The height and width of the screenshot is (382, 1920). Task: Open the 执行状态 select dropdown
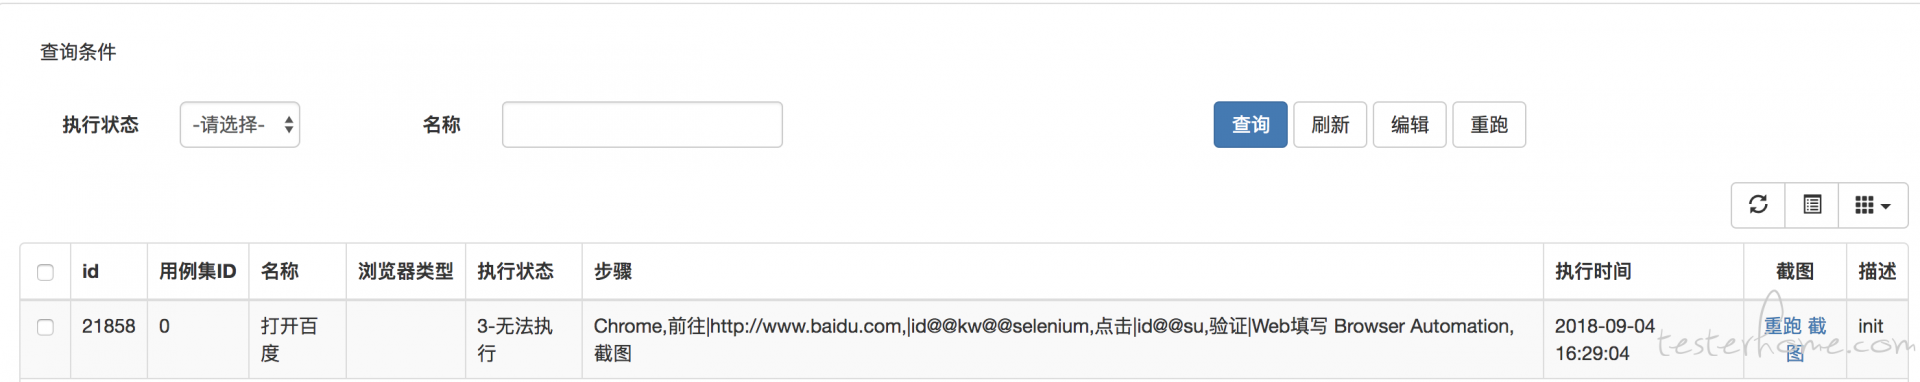(x=240, y=125)
